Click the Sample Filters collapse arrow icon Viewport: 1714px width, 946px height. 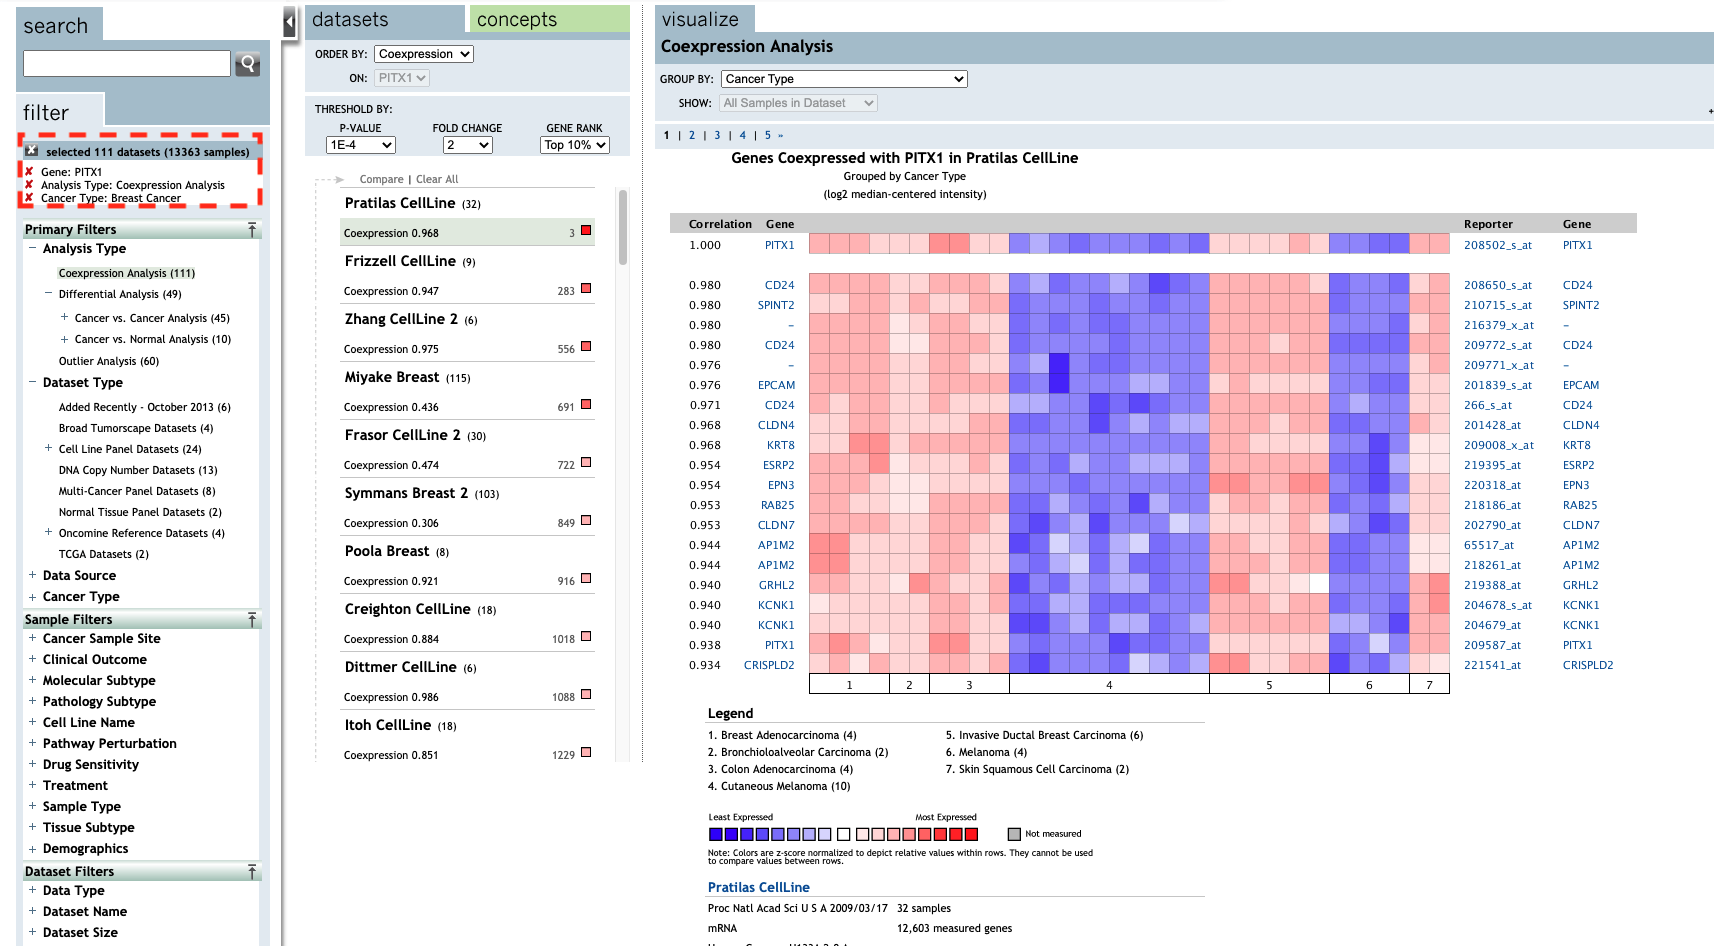tap(252, 620)
